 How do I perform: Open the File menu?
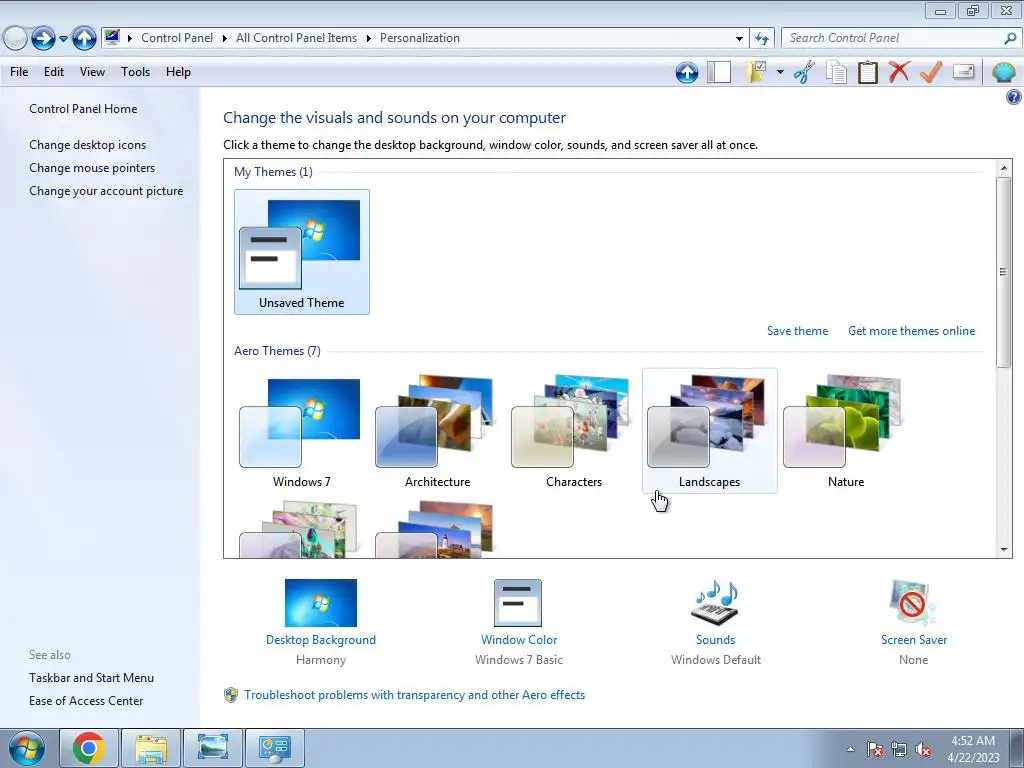[19, 72]
